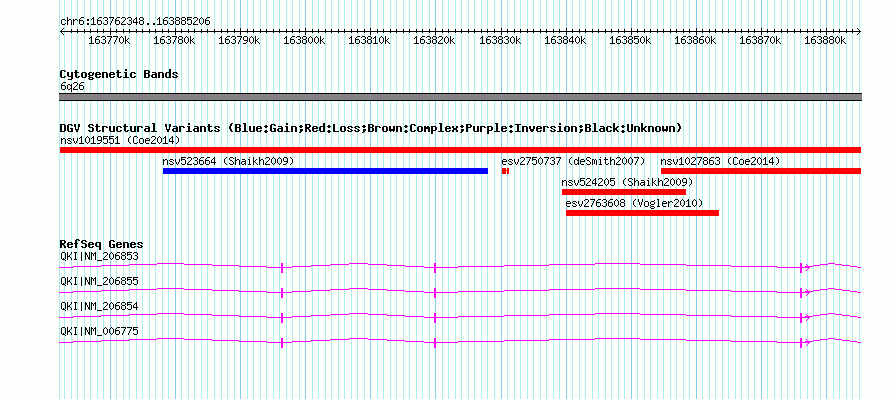
Task: Click the QKI NM_206853 transcript line
Action: [x=460, y=266]
